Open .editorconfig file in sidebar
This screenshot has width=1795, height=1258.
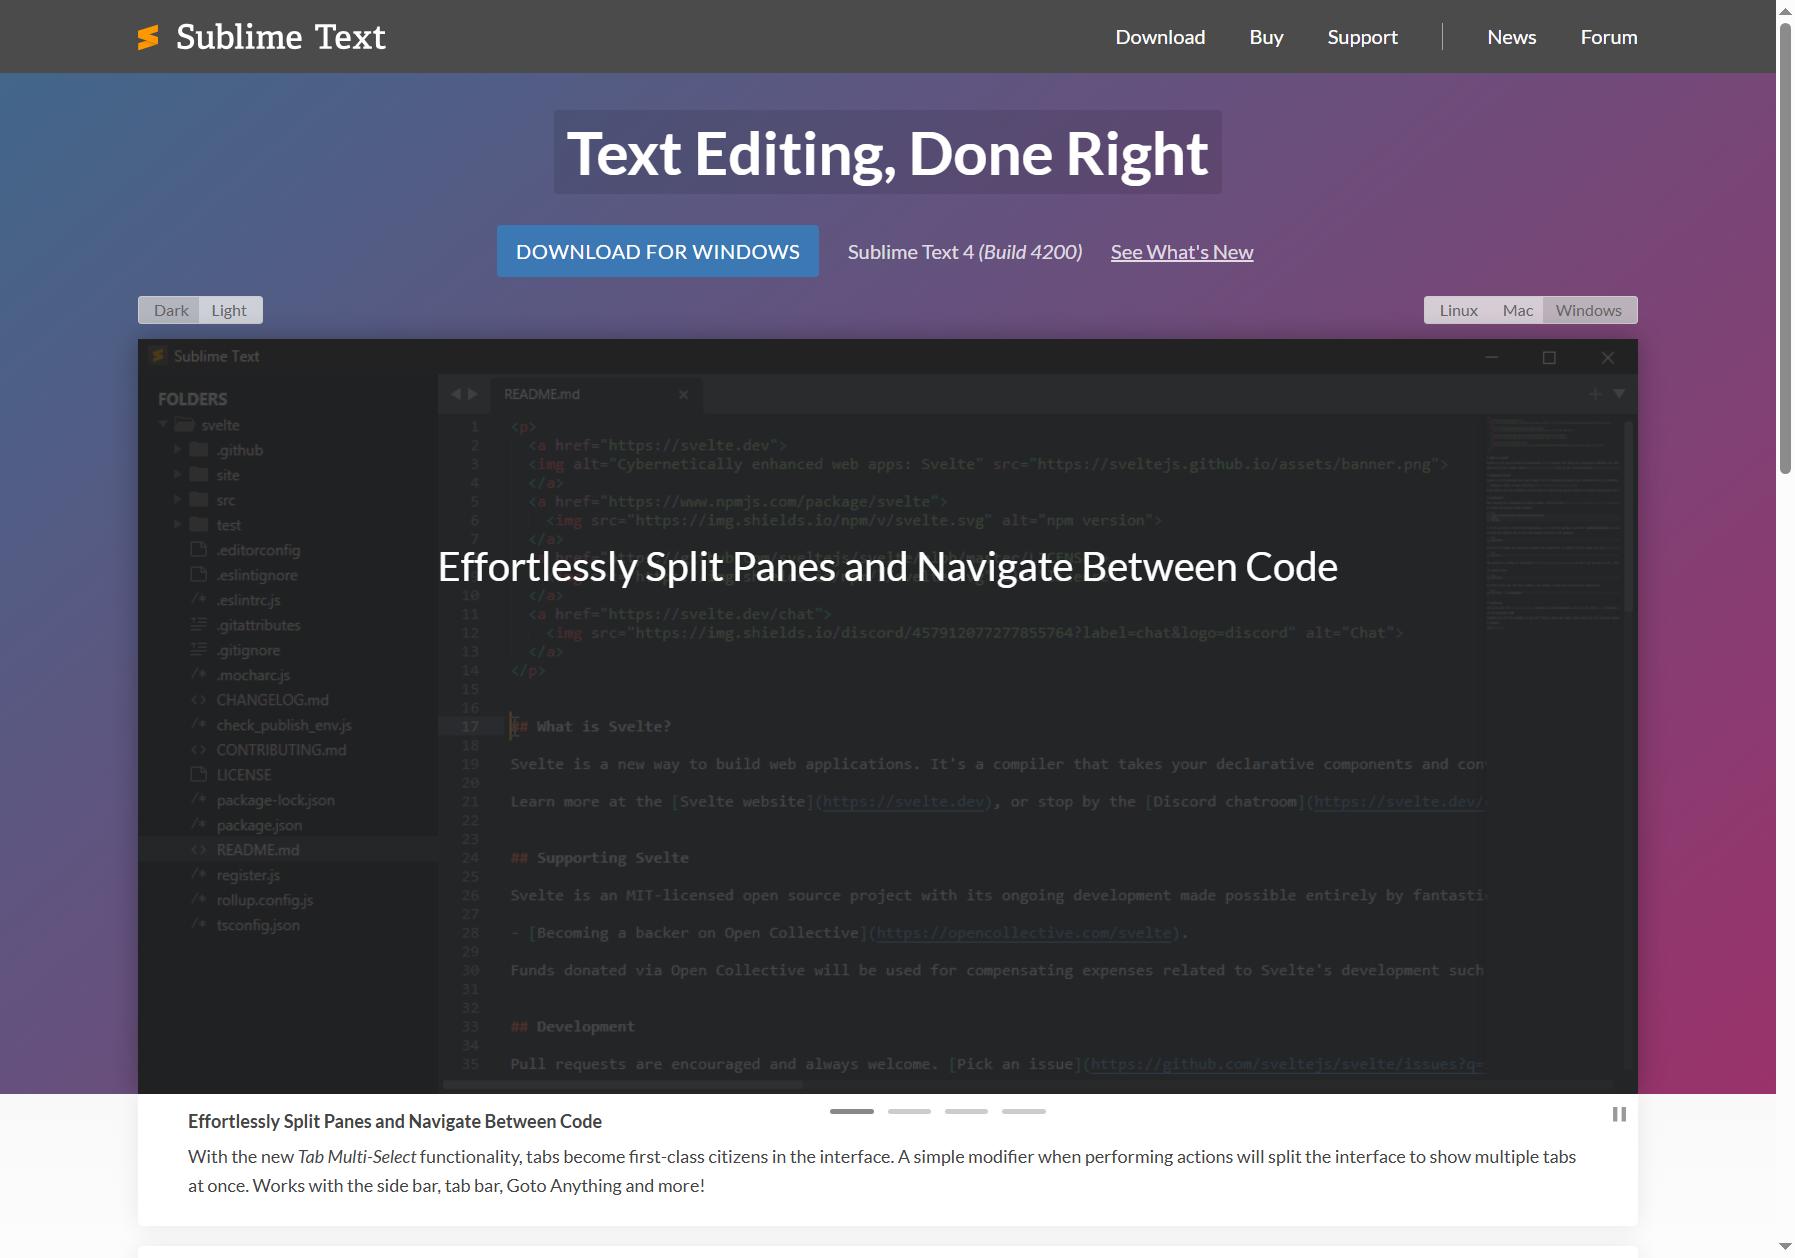[258, 550]
